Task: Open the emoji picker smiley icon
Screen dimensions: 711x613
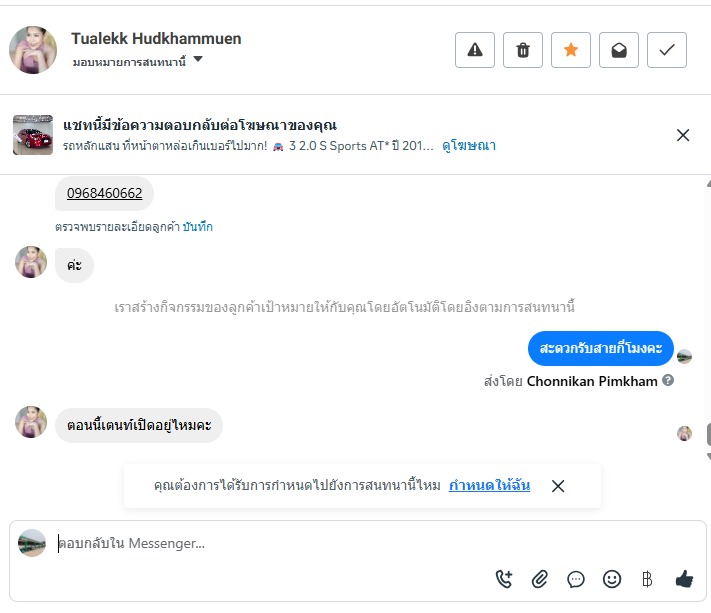Action: click(x=612, y=578)
